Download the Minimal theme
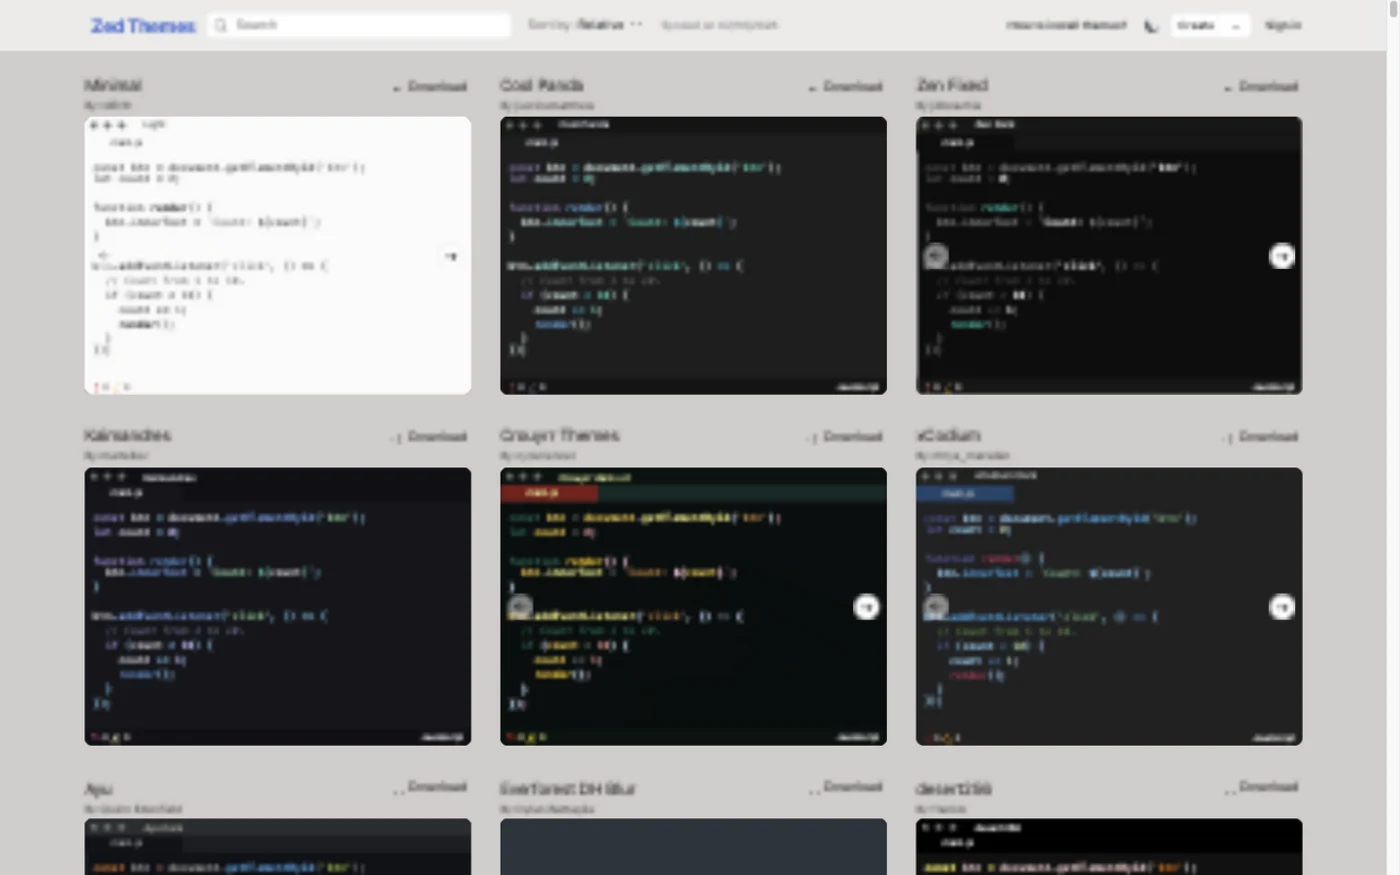 tap(430, 86)
